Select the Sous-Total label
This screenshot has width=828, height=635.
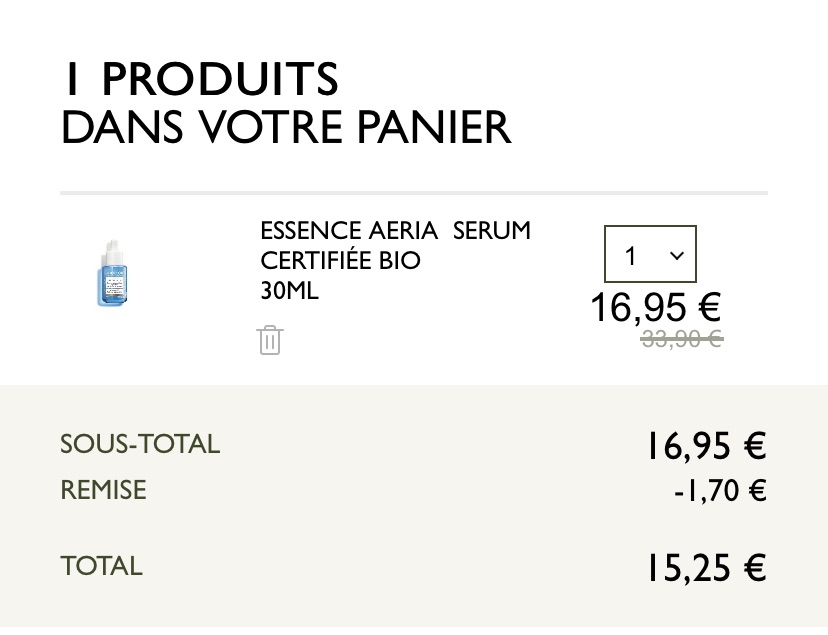[140, 444]
